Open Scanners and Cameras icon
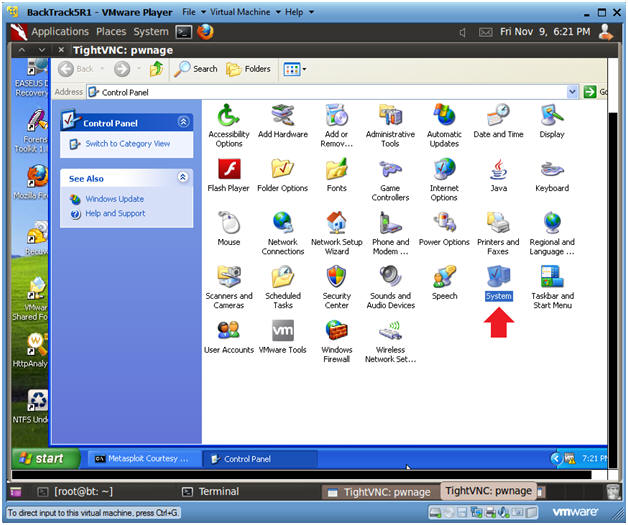628x525 pixels. [x=229, y=287]
